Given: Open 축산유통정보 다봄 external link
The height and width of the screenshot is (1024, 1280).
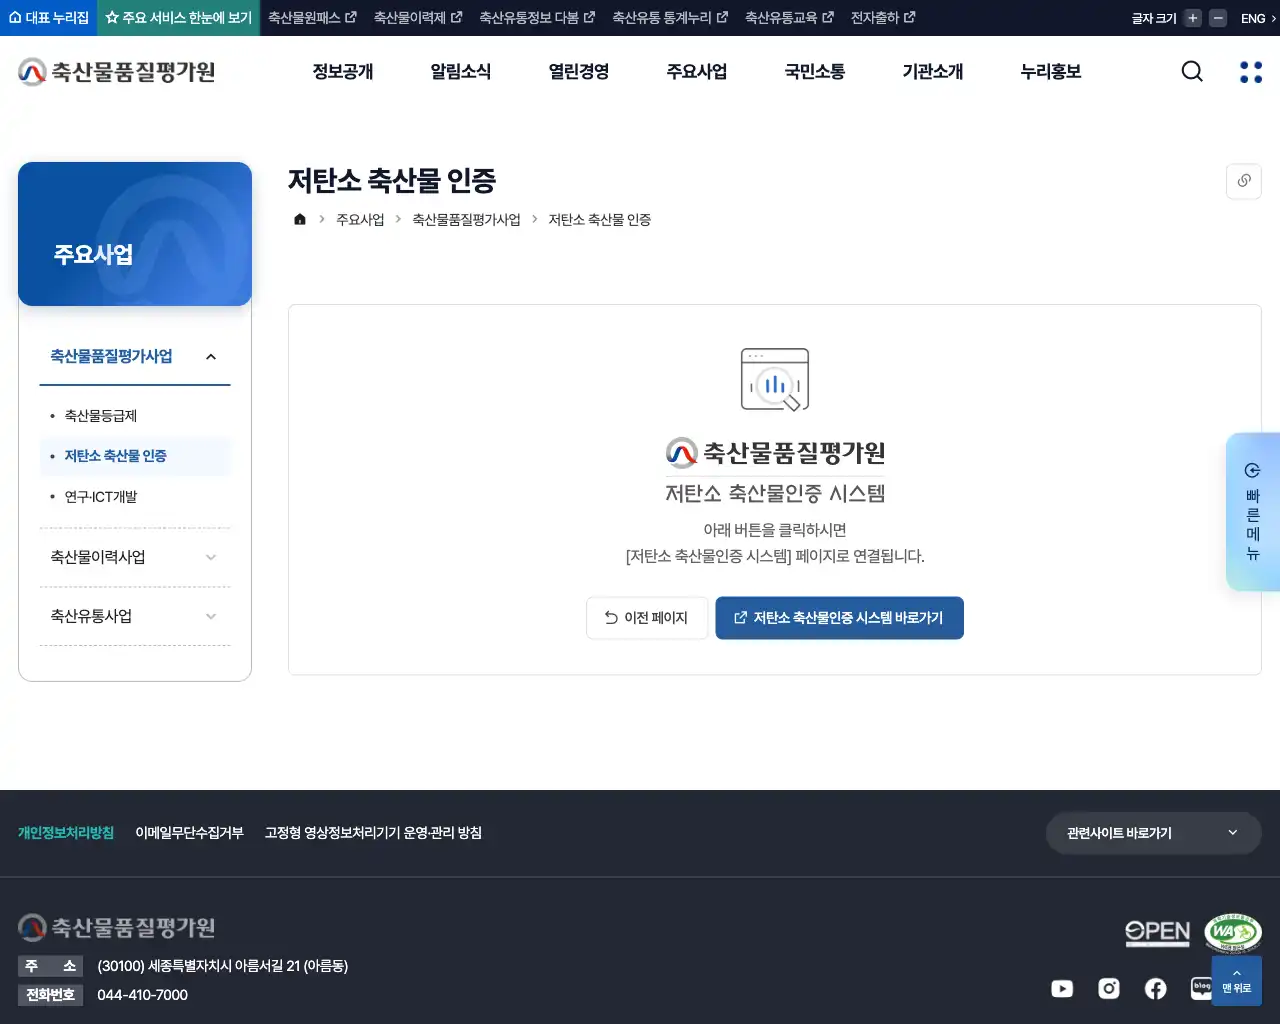Looking at the screenshot, I should point(537,18).
